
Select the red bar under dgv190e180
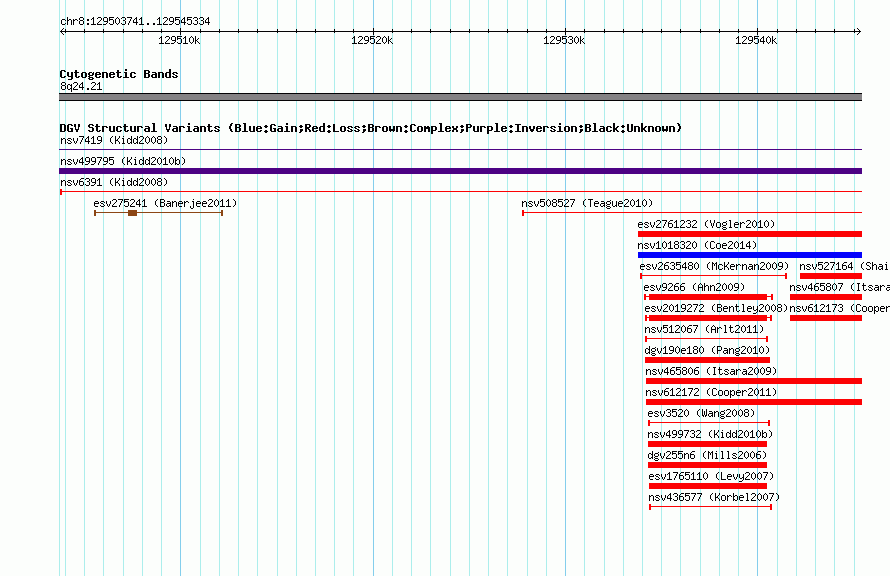707,360
